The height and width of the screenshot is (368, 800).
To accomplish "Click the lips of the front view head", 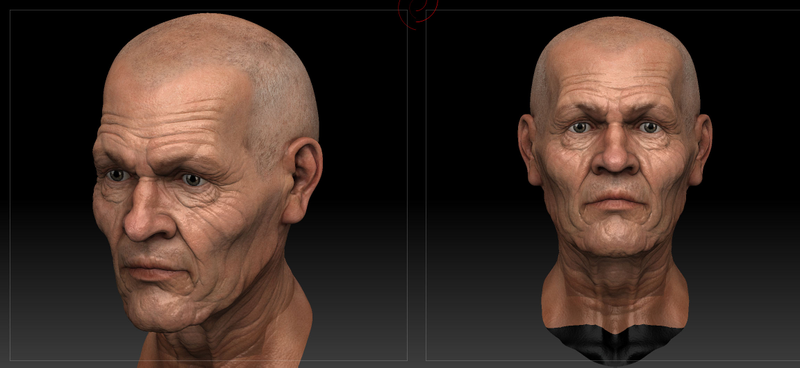I will point(615,200).
